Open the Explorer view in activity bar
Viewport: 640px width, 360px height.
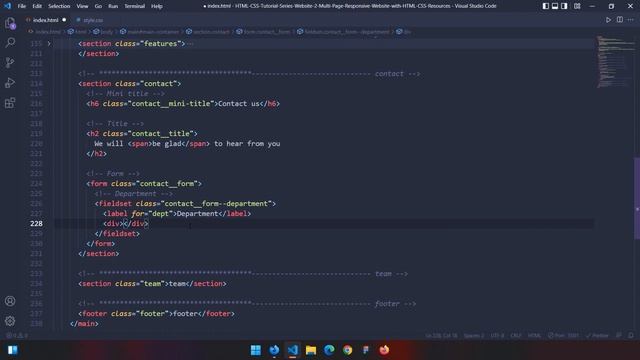coord(10,23)
